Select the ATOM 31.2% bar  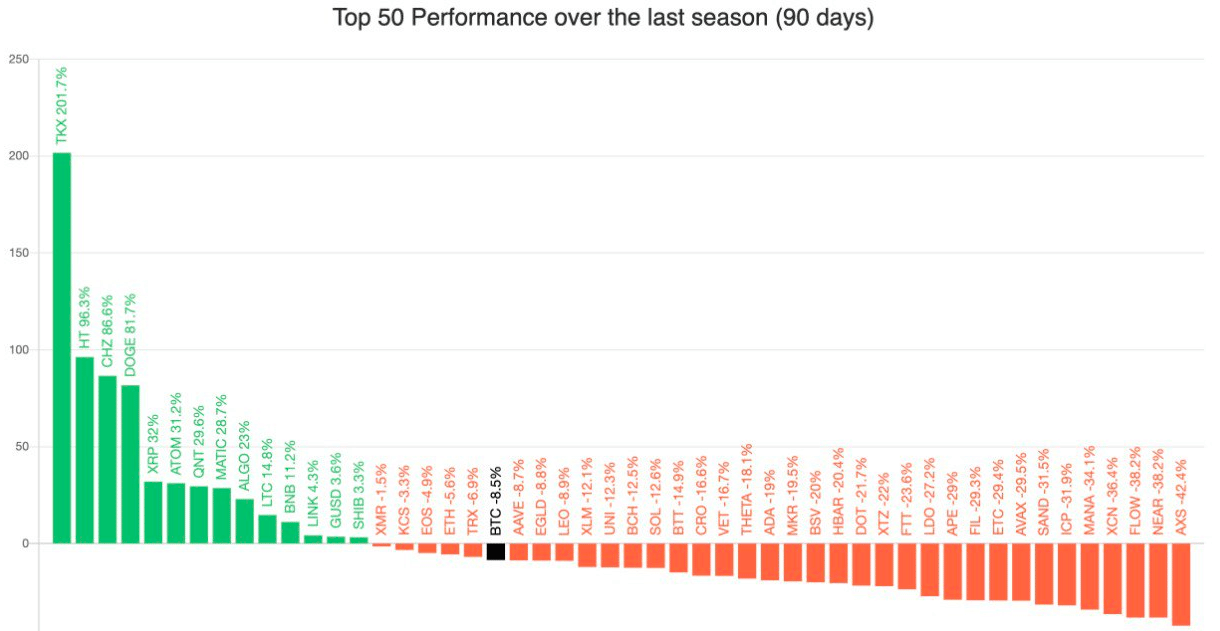click(x=176, y=514)
